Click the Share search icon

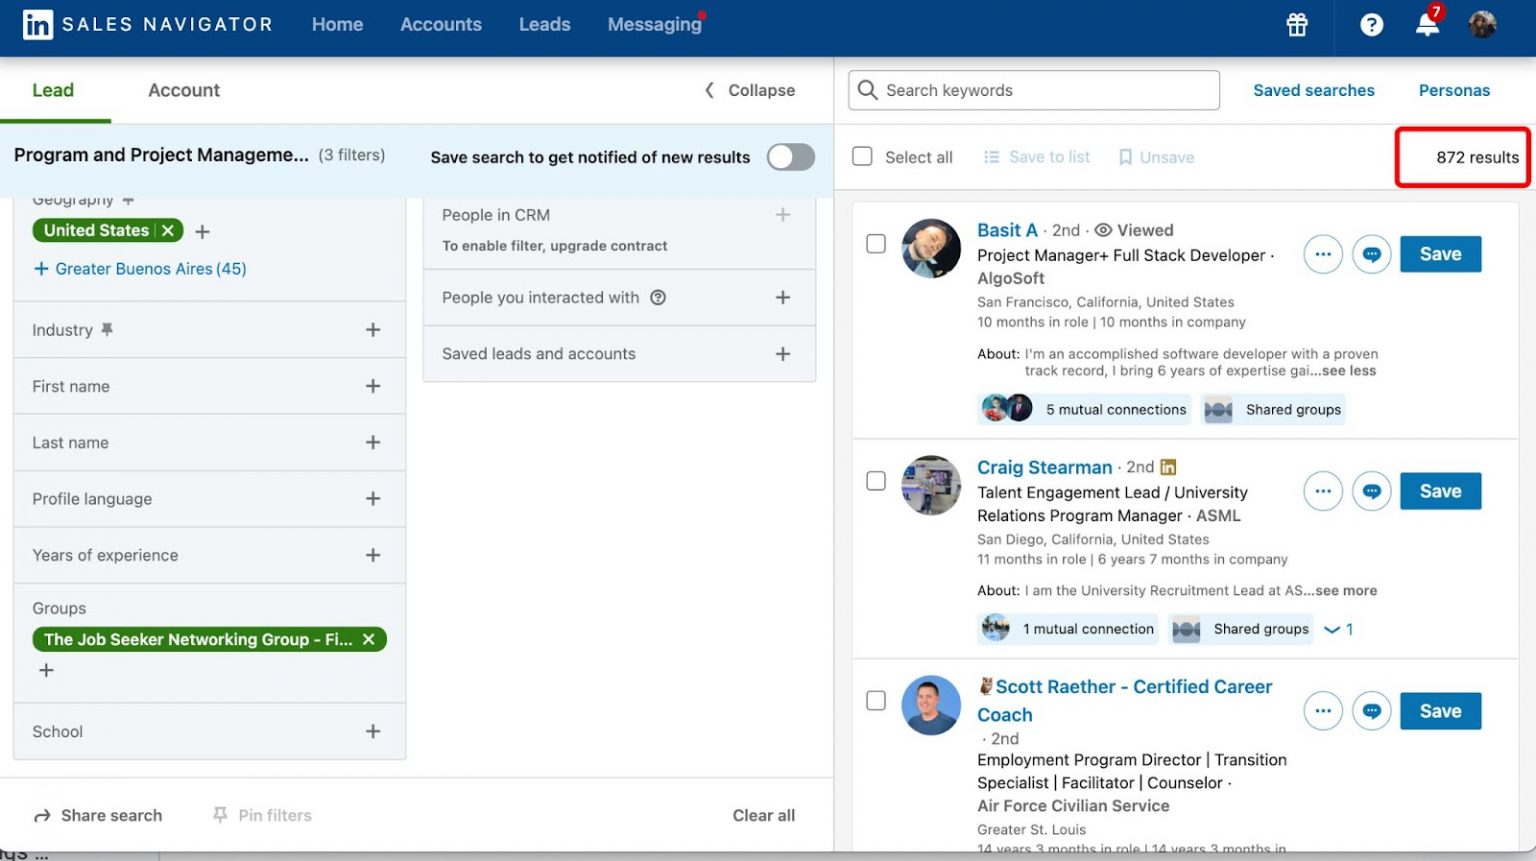click(40, 815)
